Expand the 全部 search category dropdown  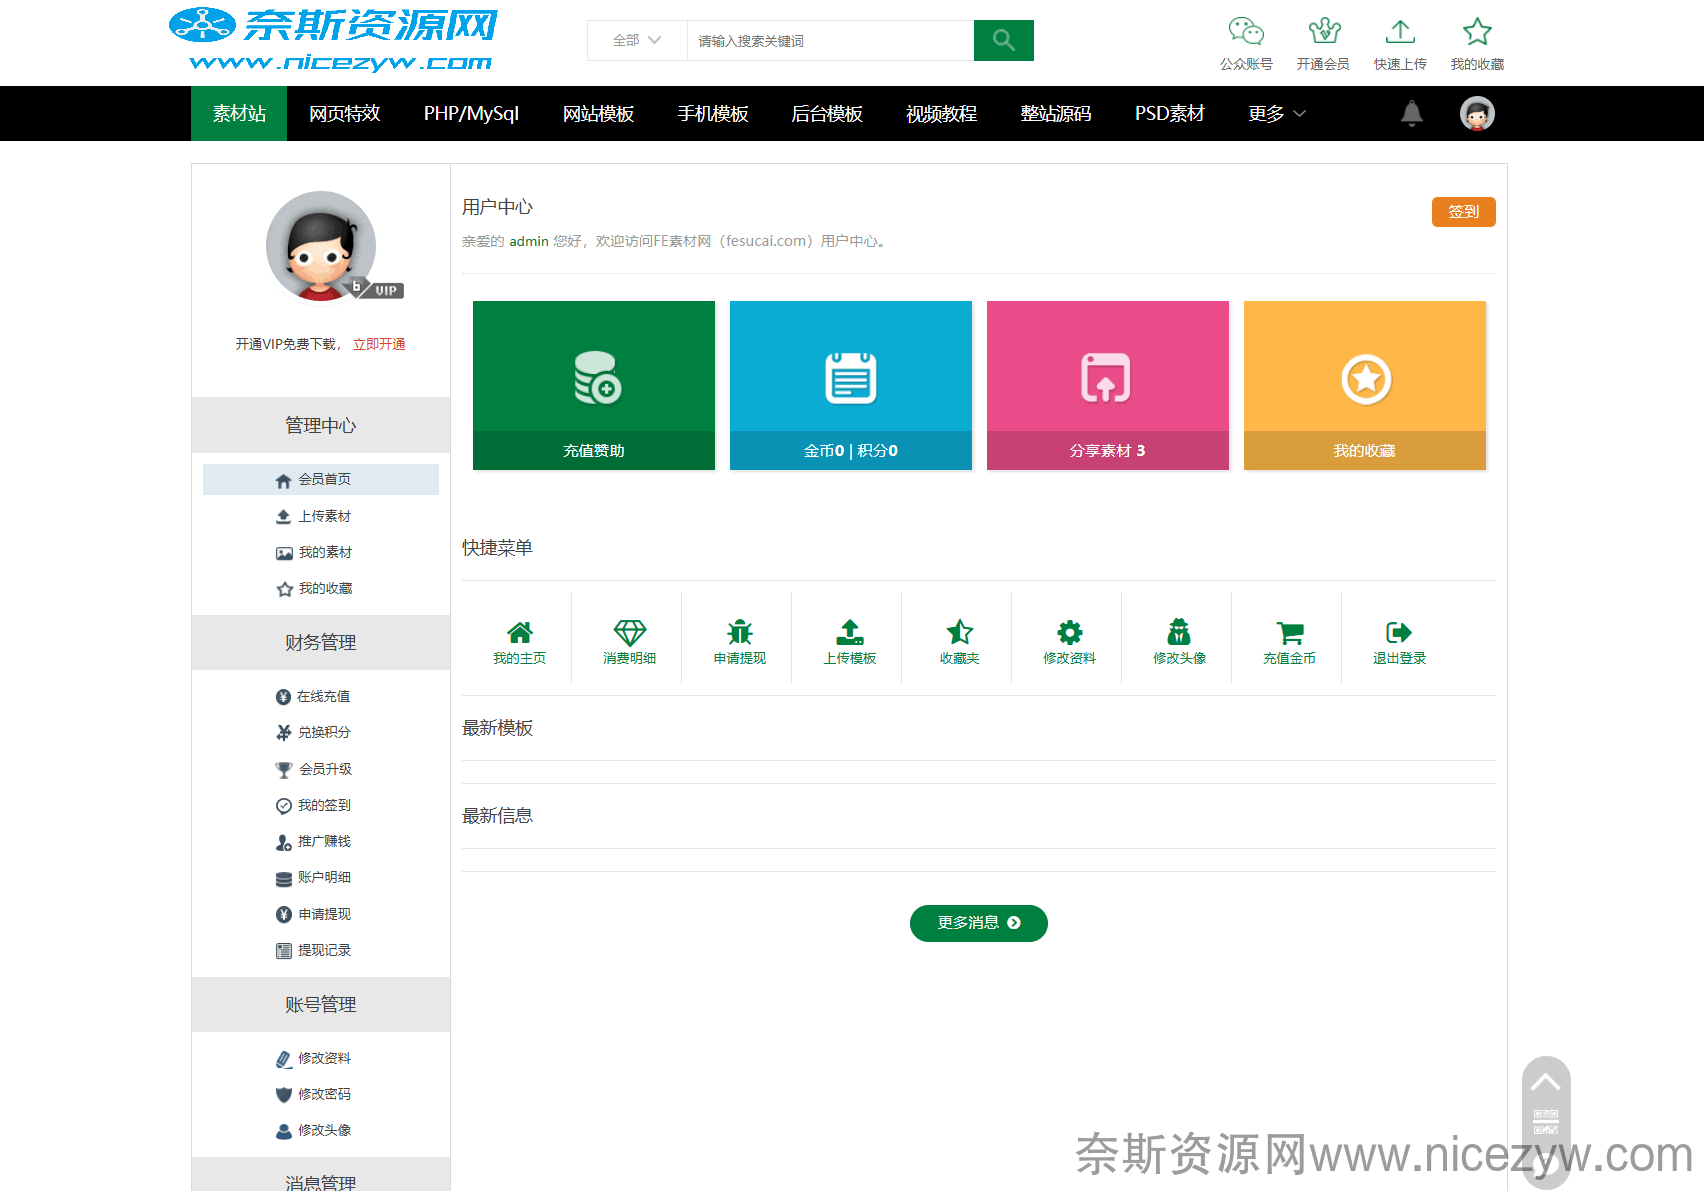pos(637,41)
